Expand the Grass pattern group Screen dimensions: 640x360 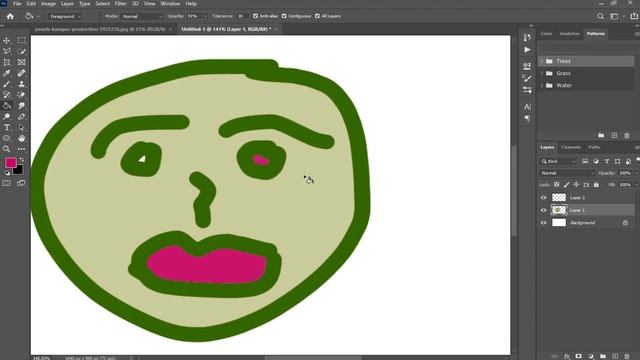click(542, 73)
